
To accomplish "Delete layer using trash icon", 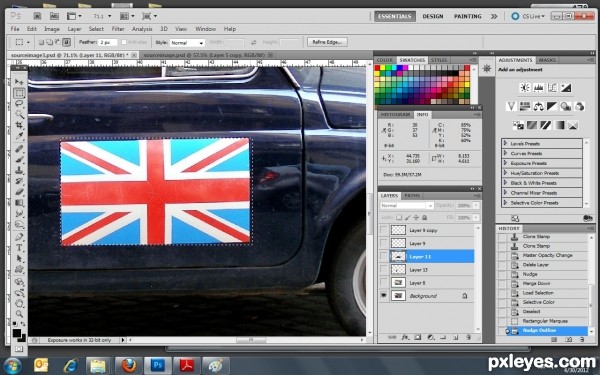I will tap(468, 338).
